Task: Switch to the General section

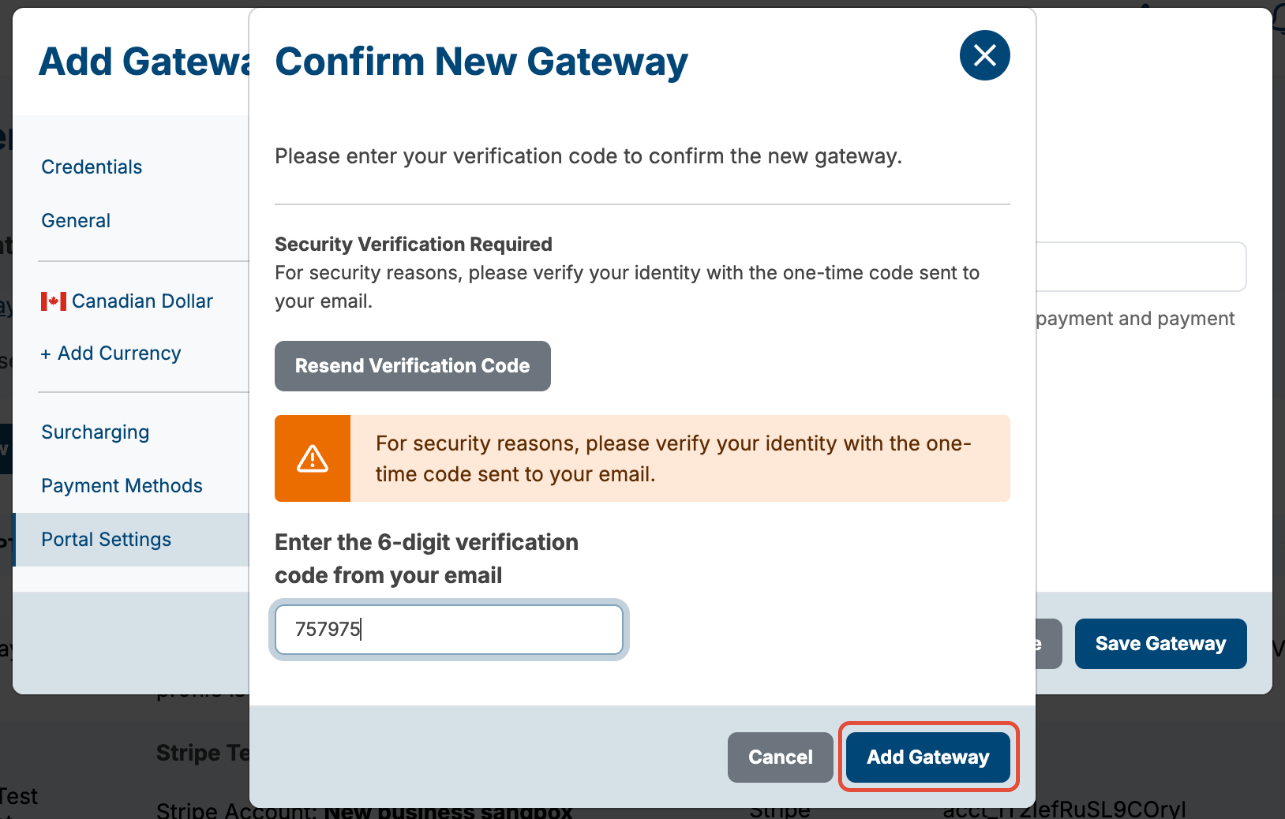Action: pos(76,221)
